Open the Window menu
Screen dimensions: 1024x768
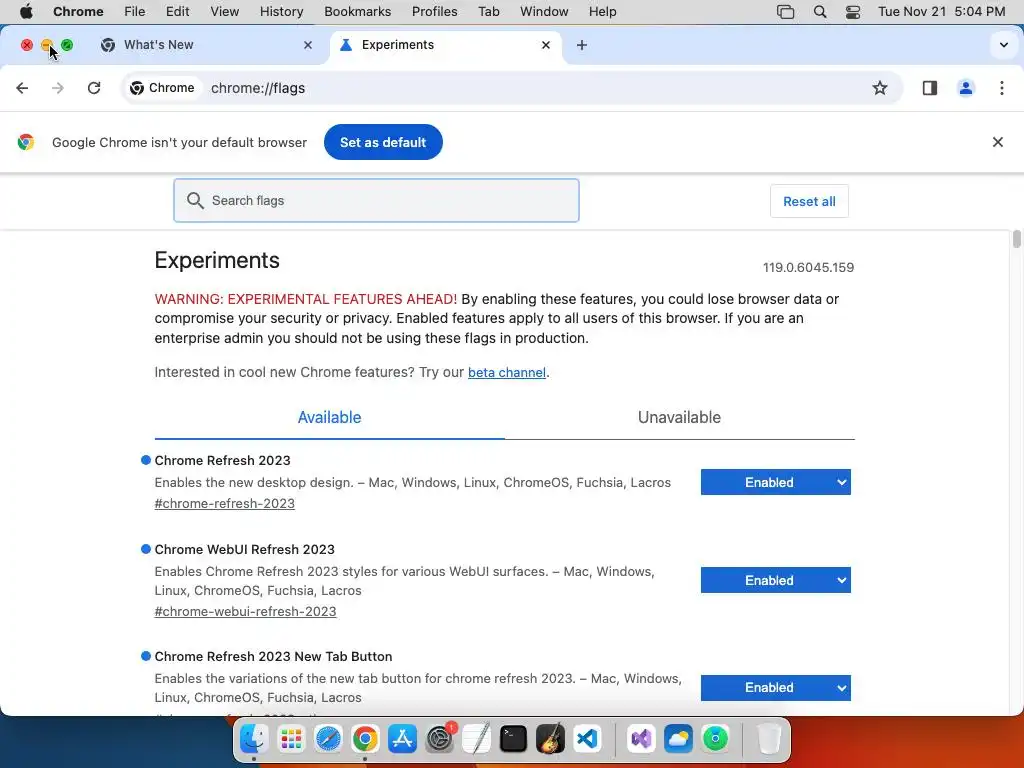(x=544, y=12)
